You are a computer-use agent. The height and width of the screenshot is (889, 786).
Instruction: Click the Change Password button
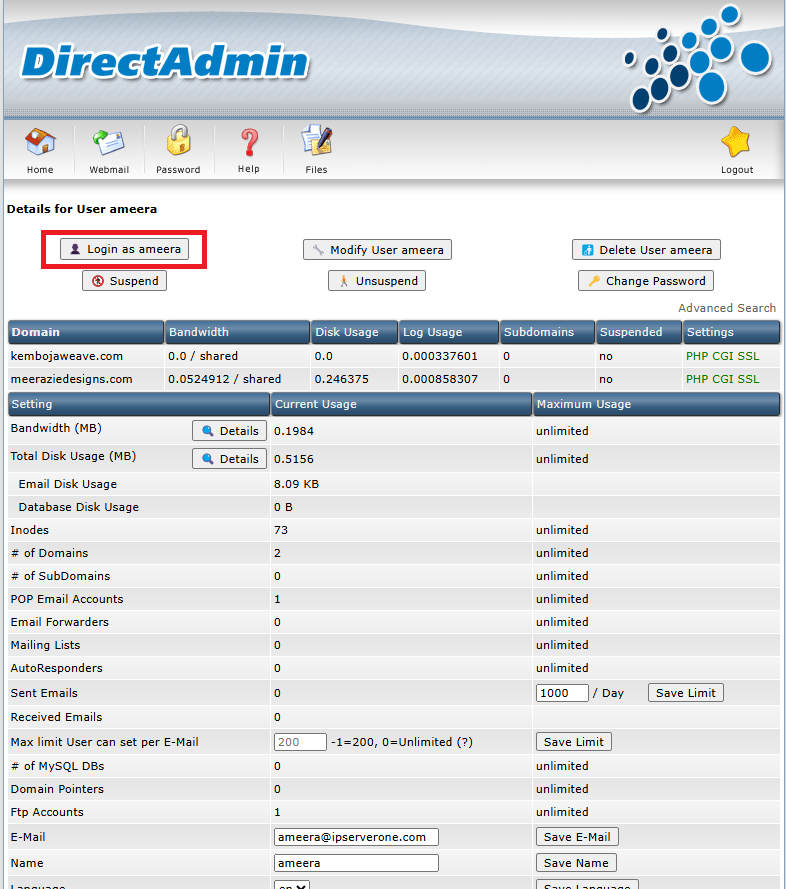[646, 281]
